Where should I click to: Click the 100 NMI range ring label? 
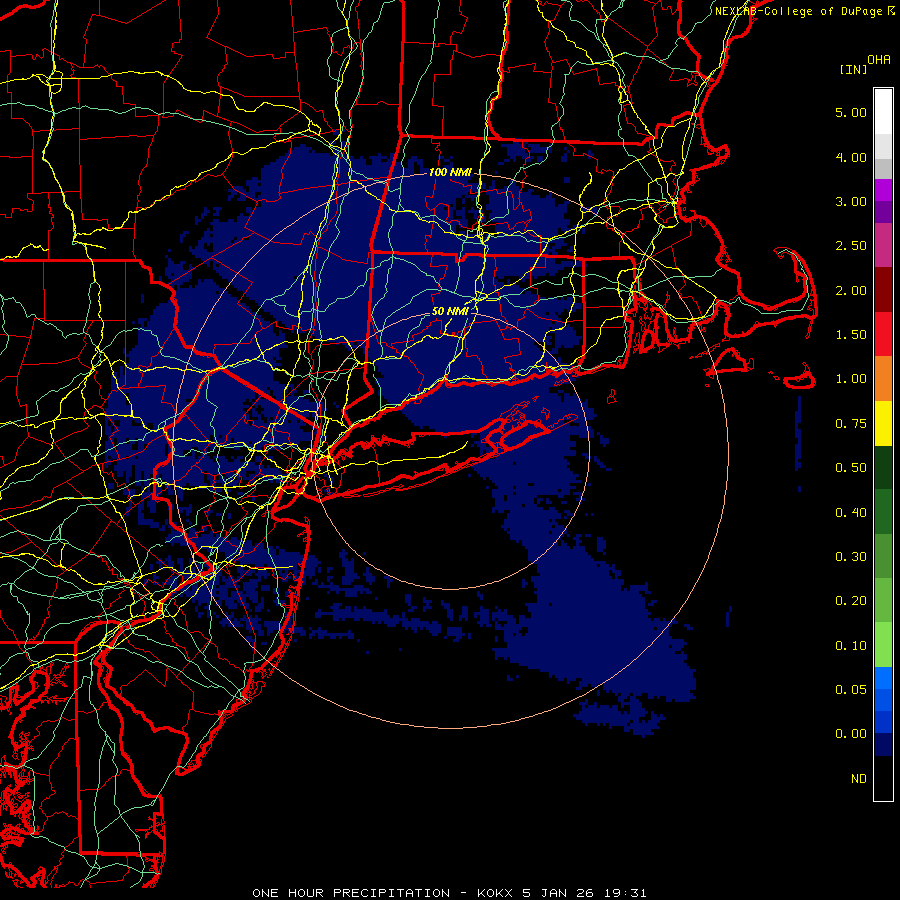coord(450,172)
